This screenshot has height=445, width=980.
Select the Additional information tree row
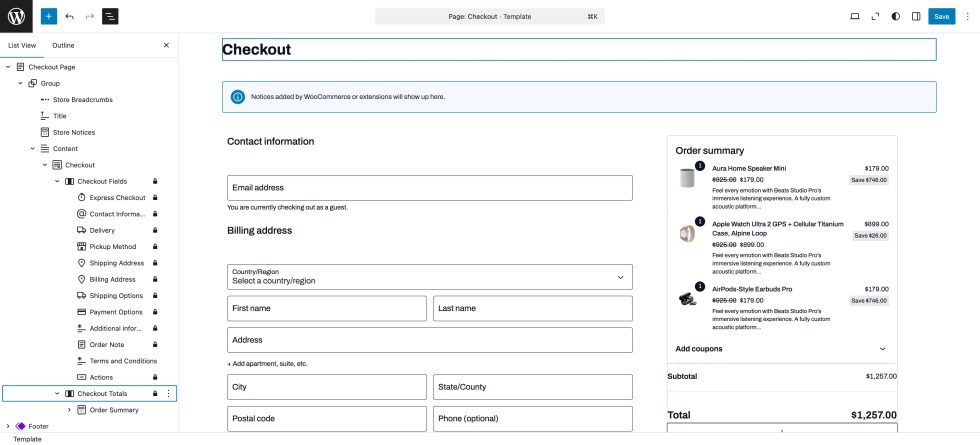tap(89, 328)
